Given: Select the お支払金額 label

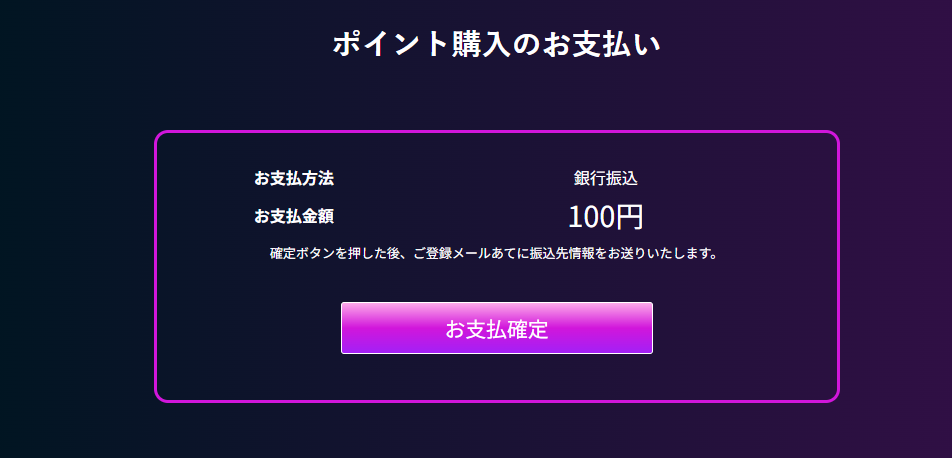Looking at the screenshot, I should pos(294,216).
